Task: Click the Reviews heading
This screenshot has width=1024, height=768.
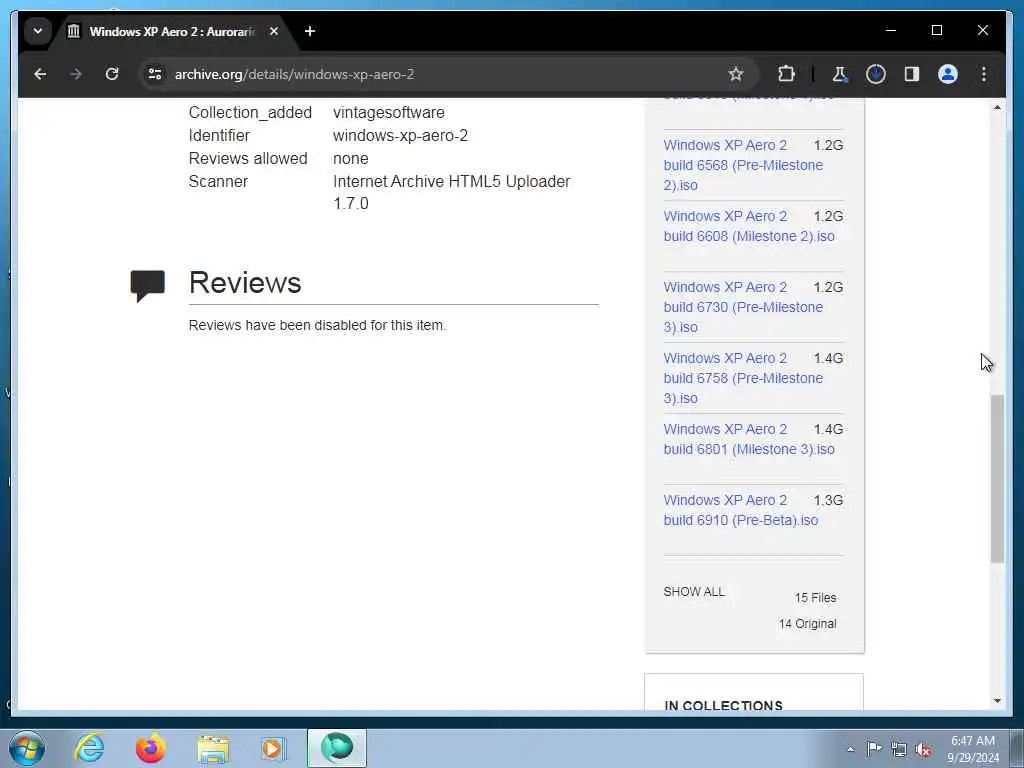Action: (245, 282)
